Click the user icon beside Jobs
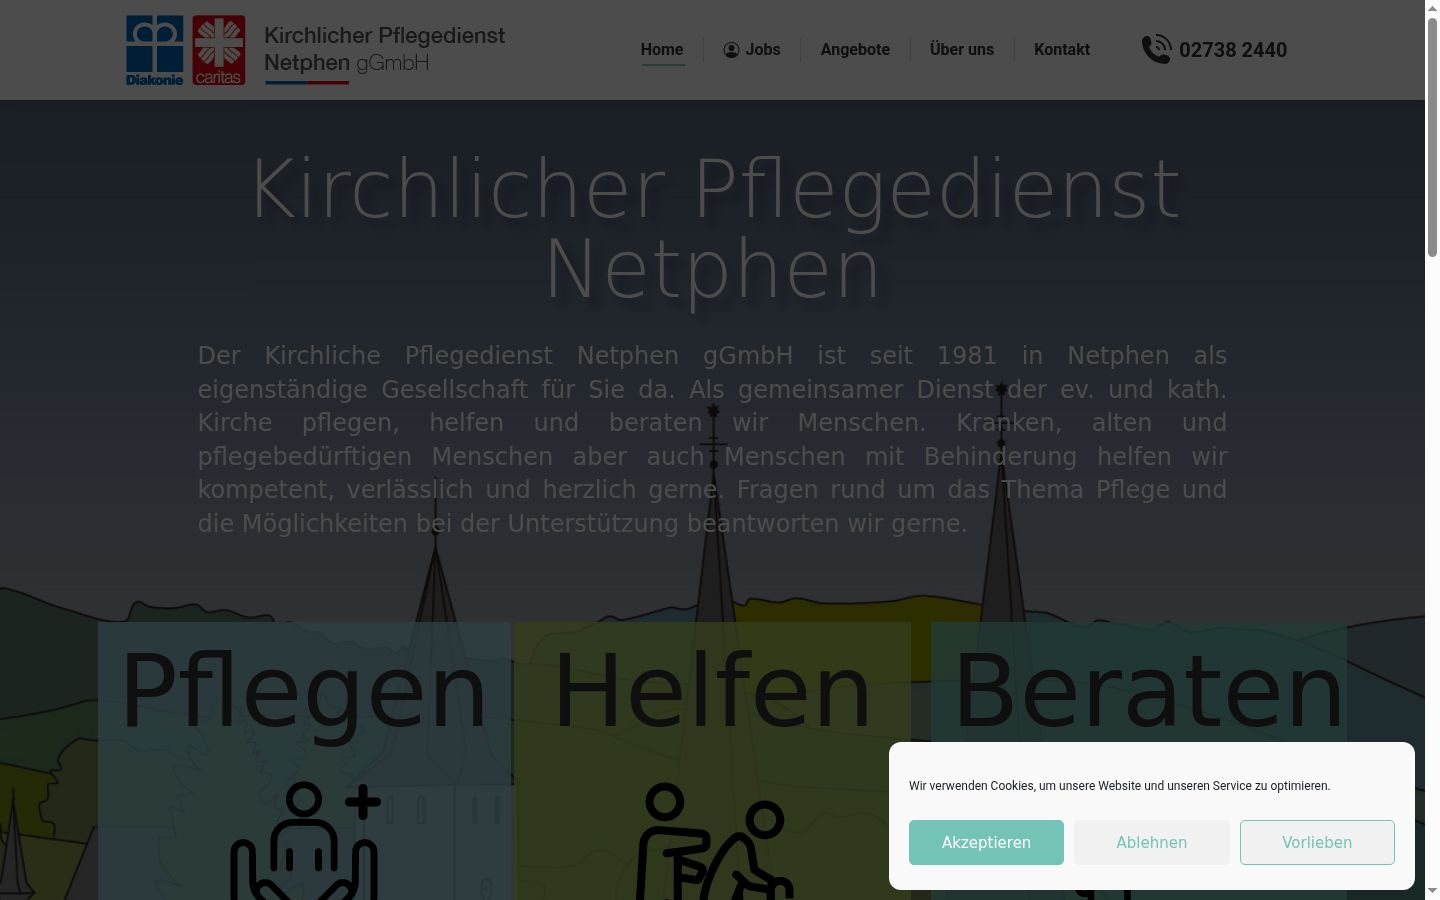The image size is (1440, 900). 731,50
